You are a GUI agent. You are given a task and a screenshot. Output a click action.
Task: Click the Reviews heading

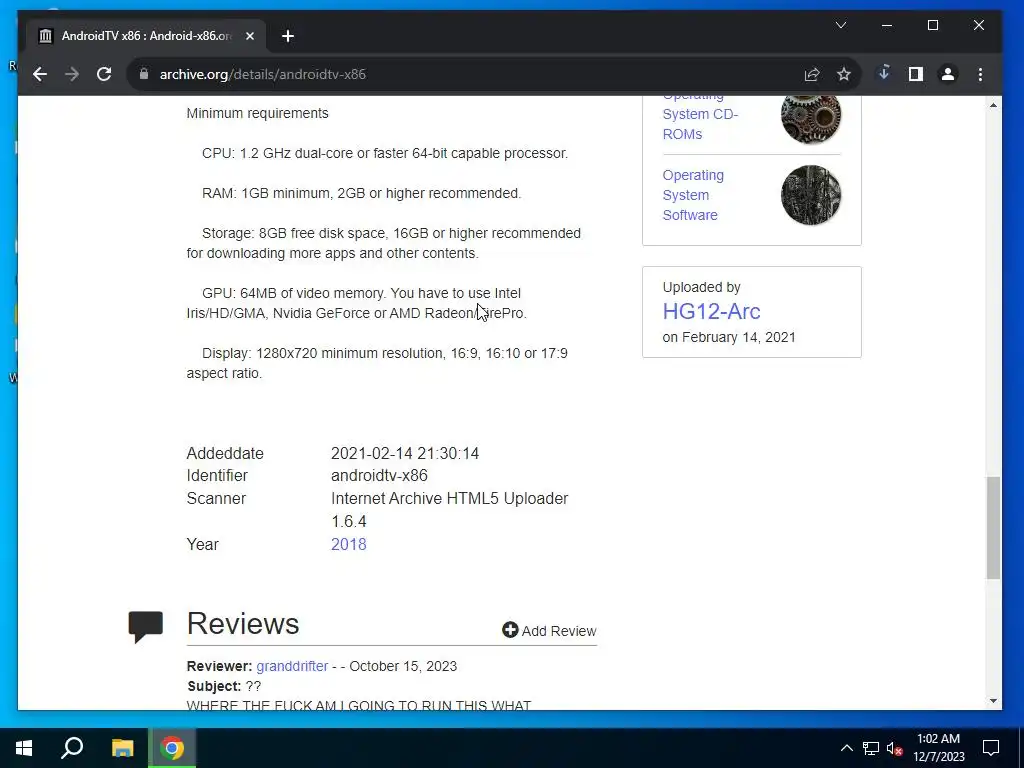[243, 624]
